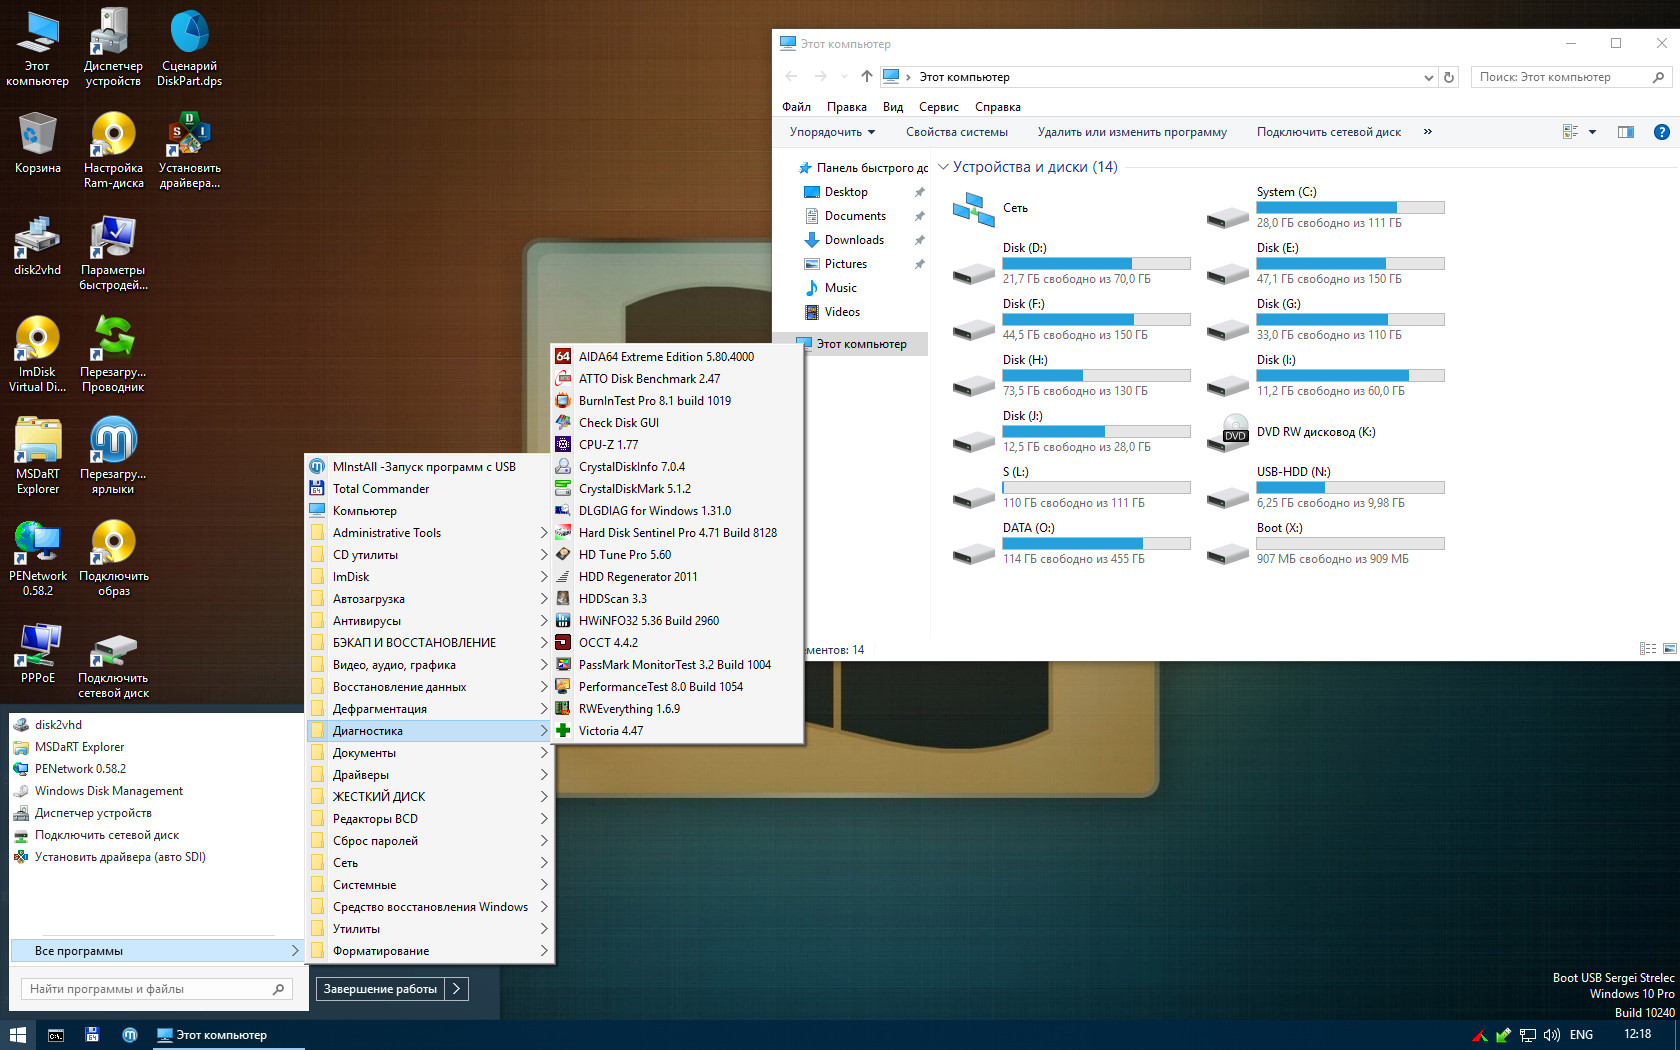This screenshot has height=1050, width=1680.
Task: Click the volume speaker icon in system tray
Action: pyautogui.click(x=1551, y=1035)
